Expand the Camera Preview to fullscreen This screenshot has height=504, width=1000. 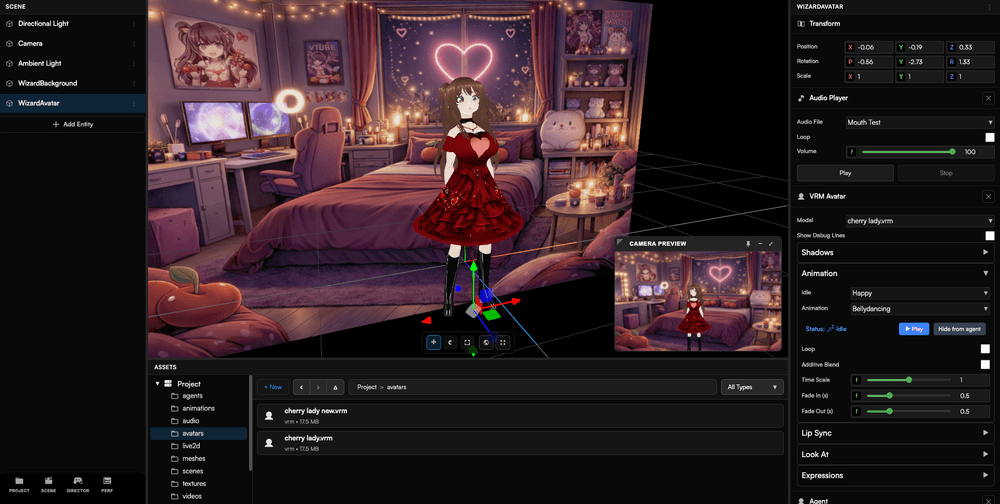(771, 244)
